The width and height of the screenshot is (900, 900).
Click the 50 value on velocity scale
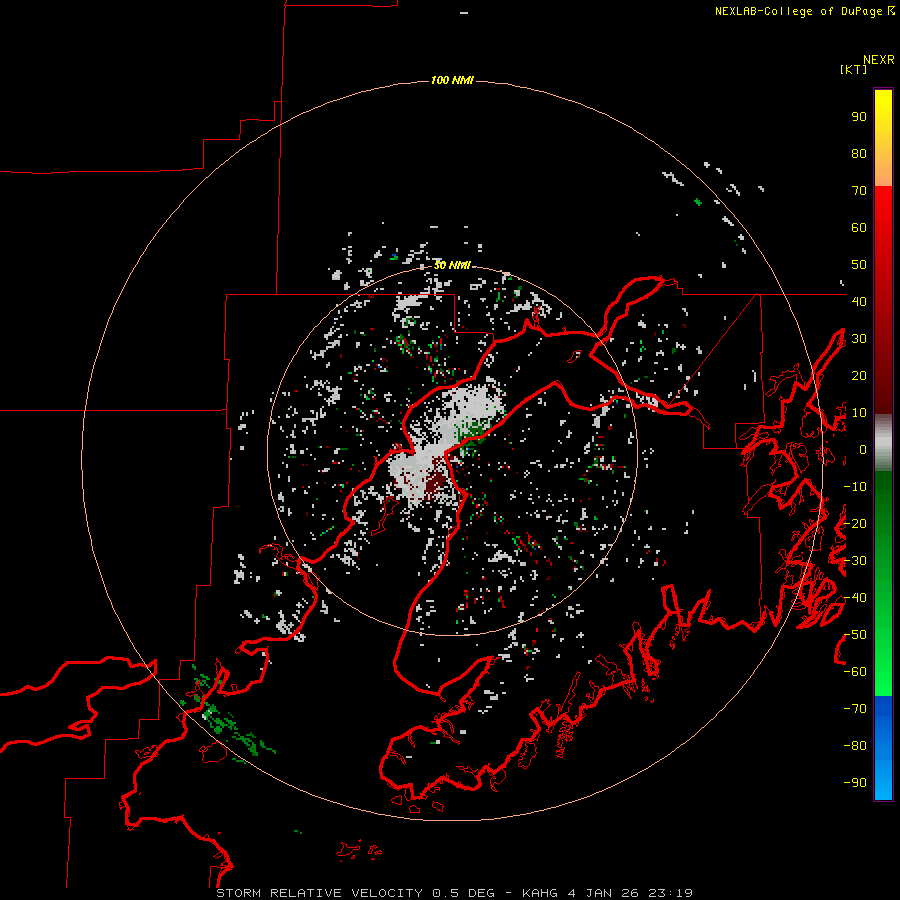pos(859,265)
